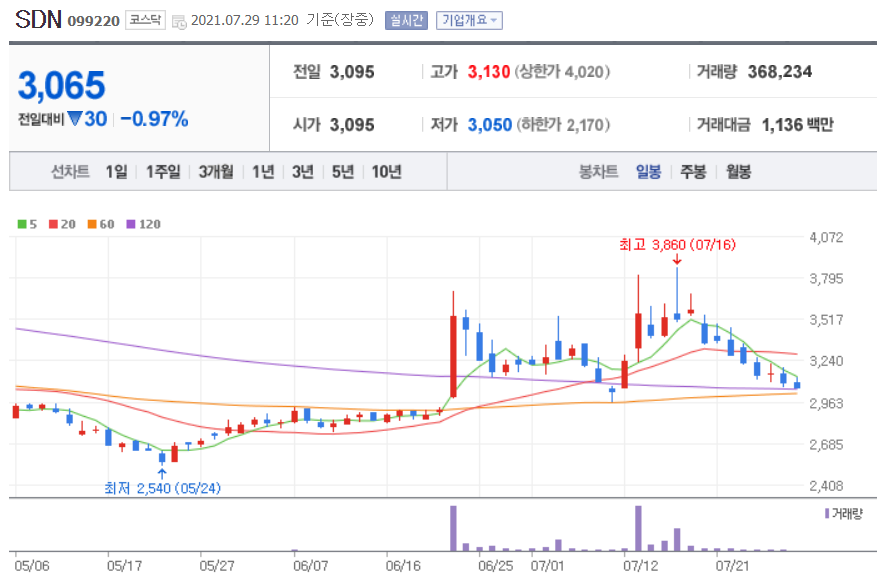Click the stock code 099220
Viewport: 877px width, 583px height.
93,21
